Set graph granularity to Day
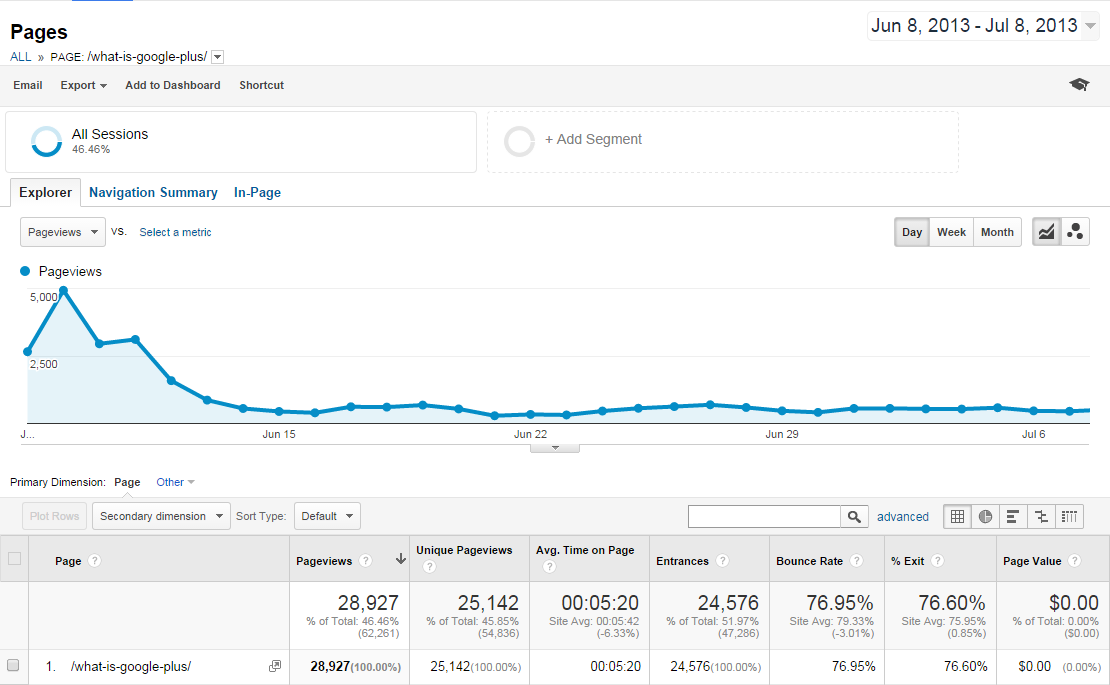The width and height of the screenshot is (1110, 685). coord(912,232)
